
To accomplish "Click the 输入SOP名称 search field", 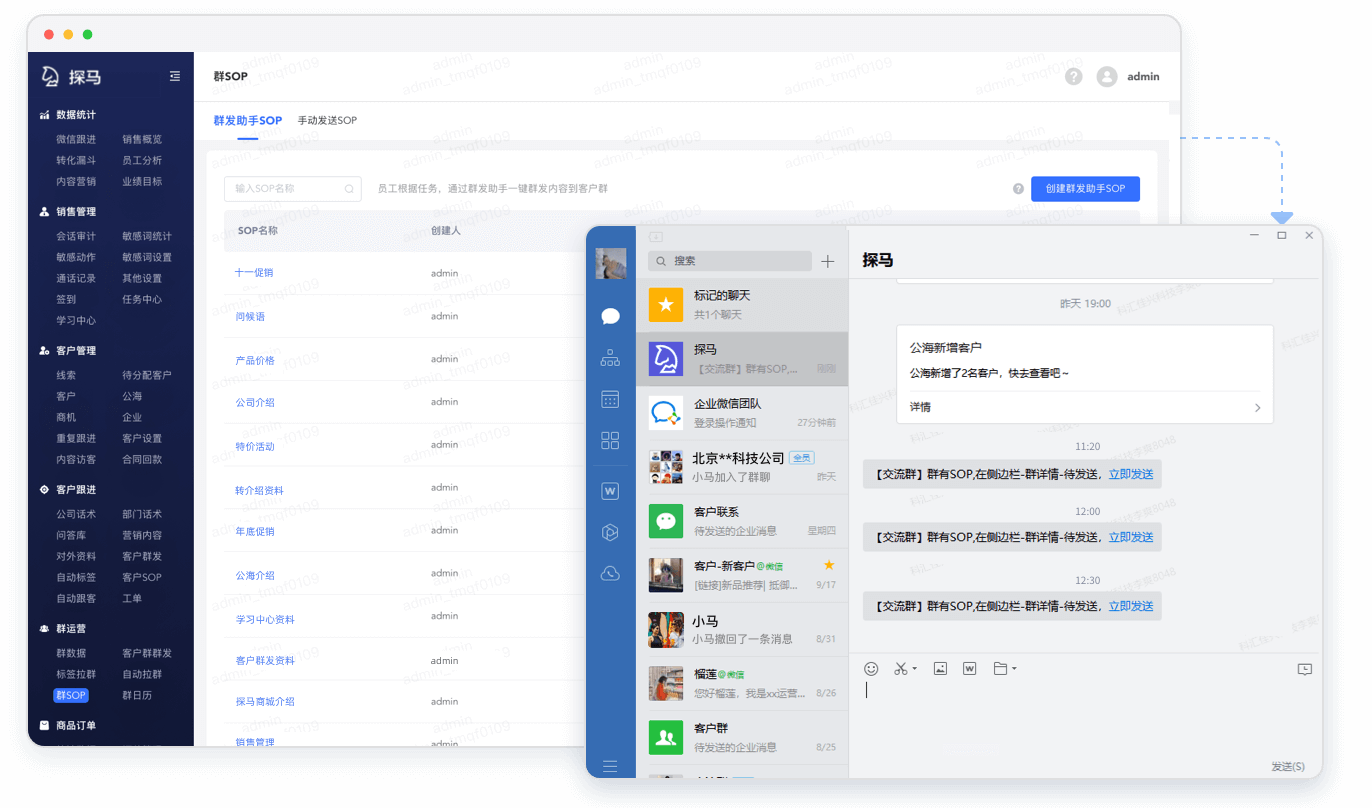I will tap(292, 188).
